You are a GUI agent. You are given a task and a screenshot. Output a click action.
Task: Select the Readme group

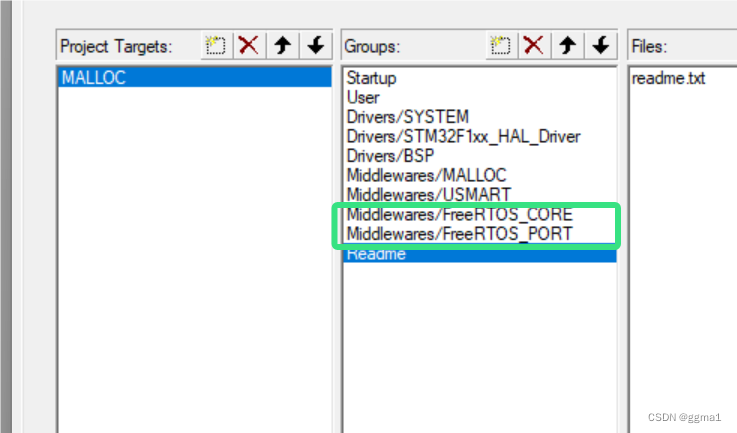pyautogui.click(x=479, y=253)
